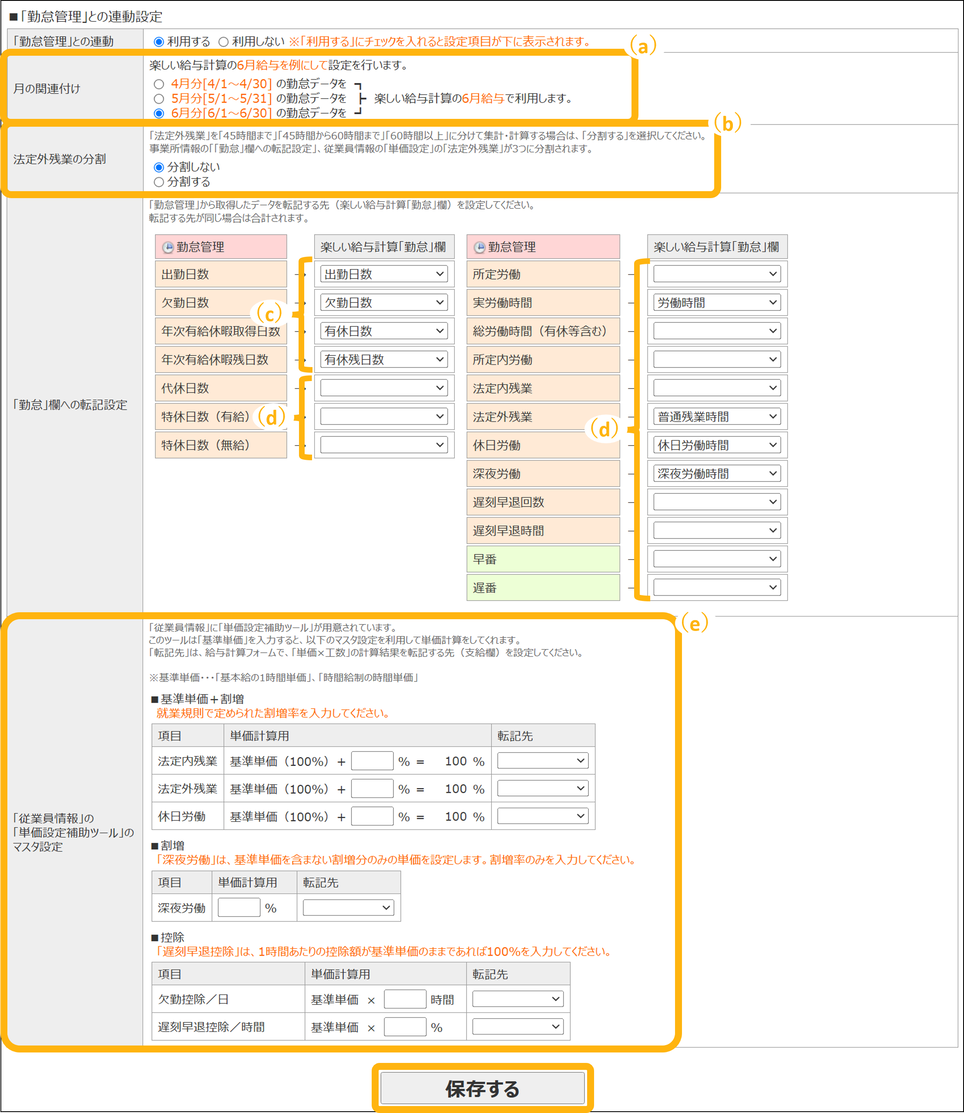Click the 法定外残業 percentage input field

(372, 789)
